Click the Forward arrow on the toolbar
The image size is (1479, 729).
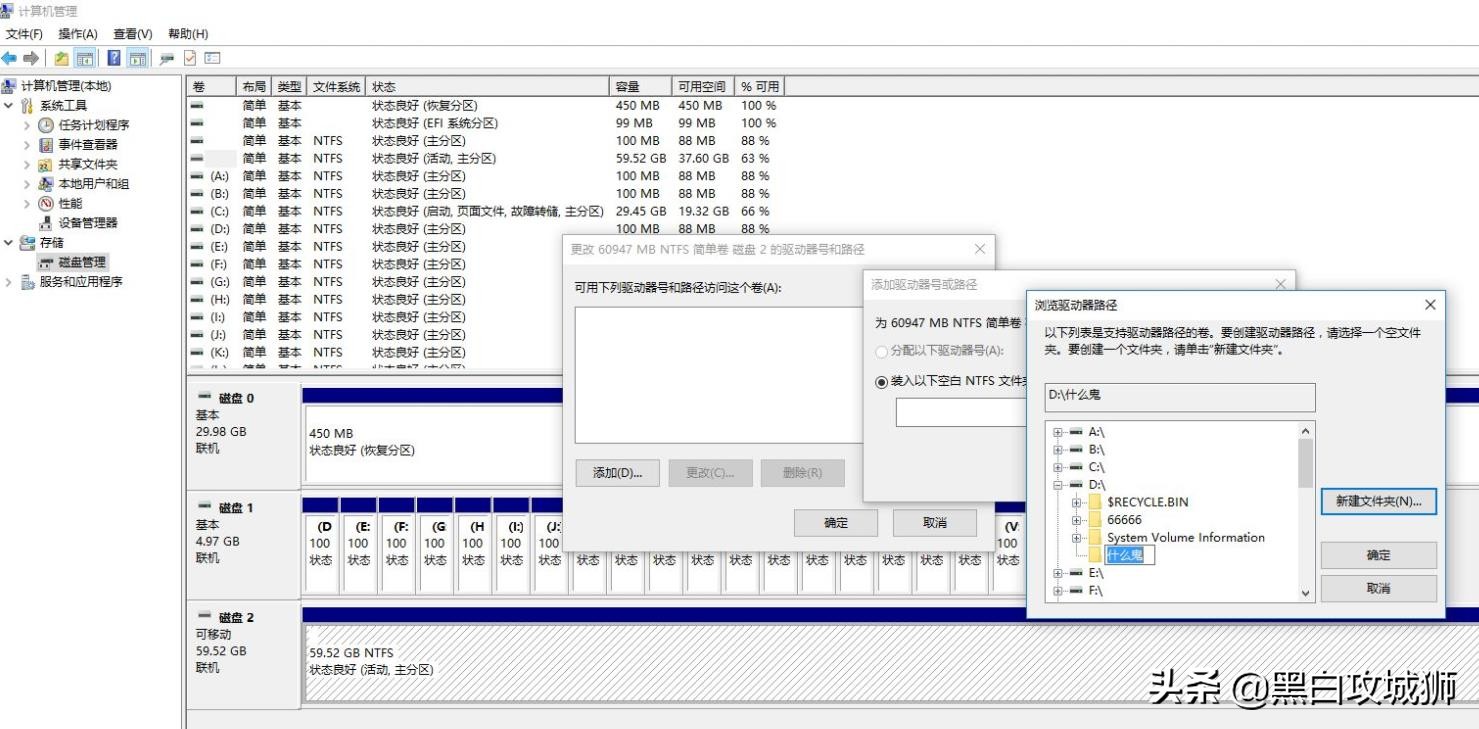(x=31, y=58)
